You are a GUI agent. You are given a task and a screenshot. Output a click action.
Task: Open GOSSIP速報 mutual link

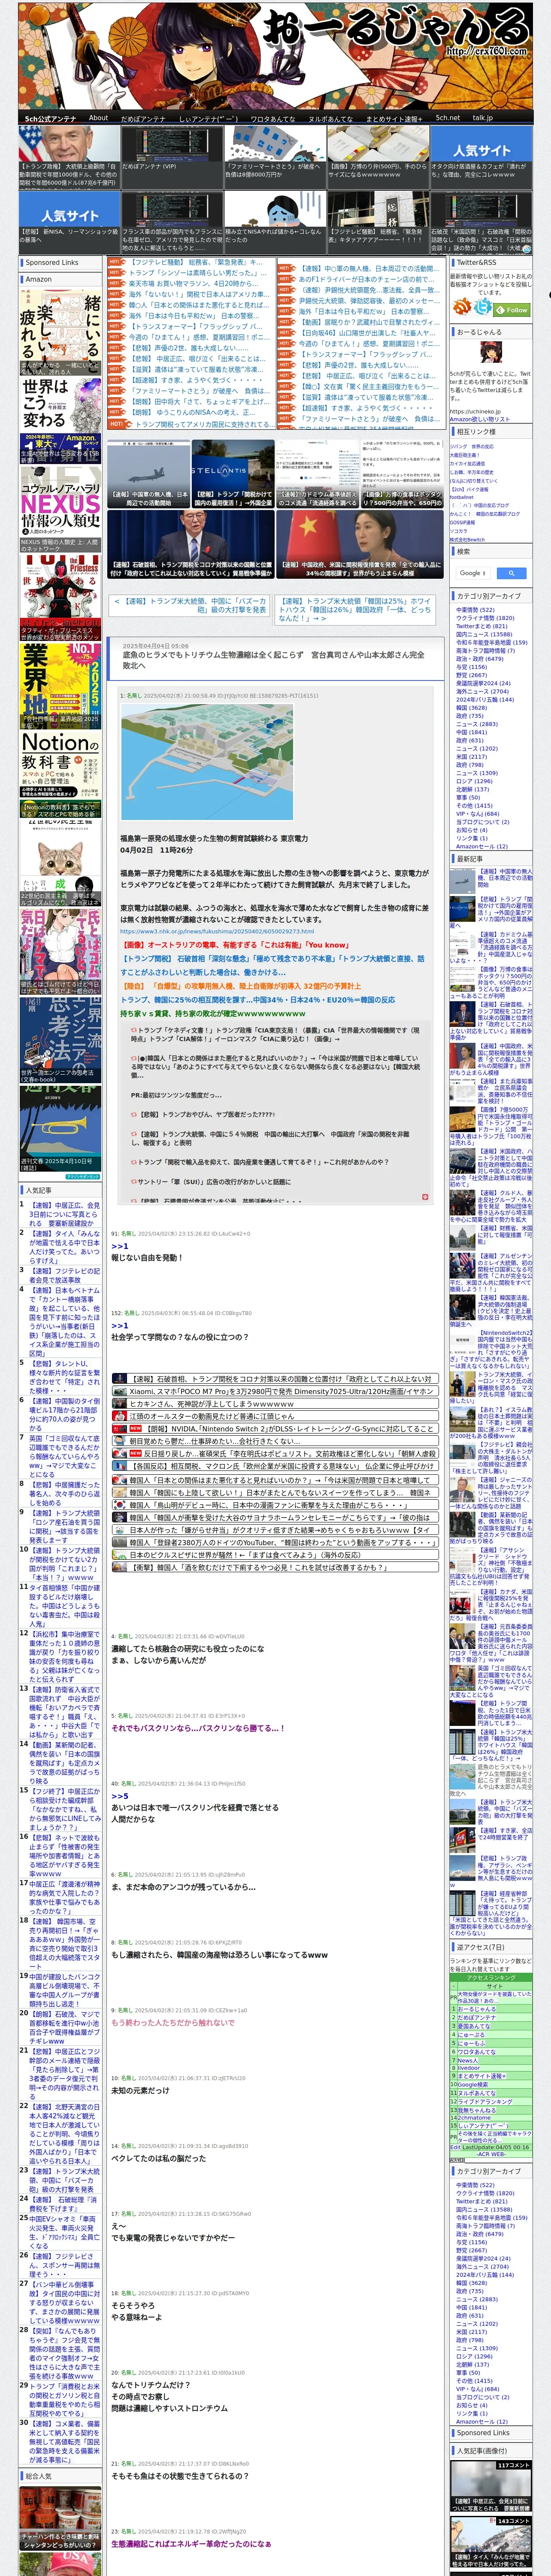point(463,522)
